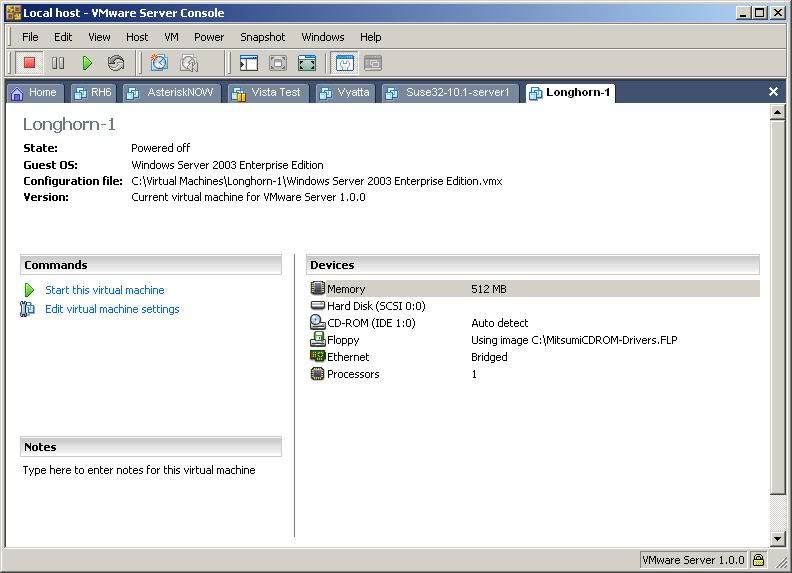Viewport: 792px width, 573px height.
Task: Open the Host menu
Action: (x=137, y=37)
